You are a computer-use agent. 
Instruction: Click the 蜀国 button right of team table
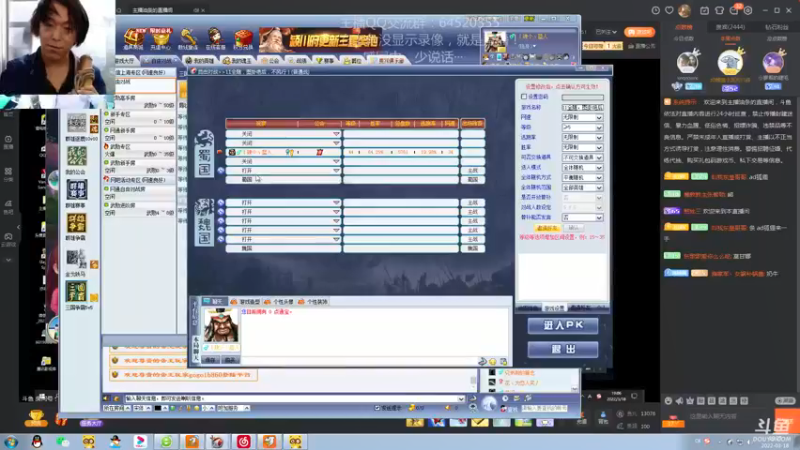472,180
